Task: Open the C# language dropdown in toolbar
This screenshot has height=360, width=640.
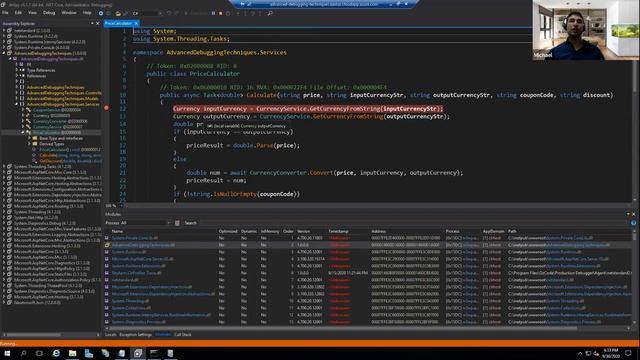Action: 147,13
